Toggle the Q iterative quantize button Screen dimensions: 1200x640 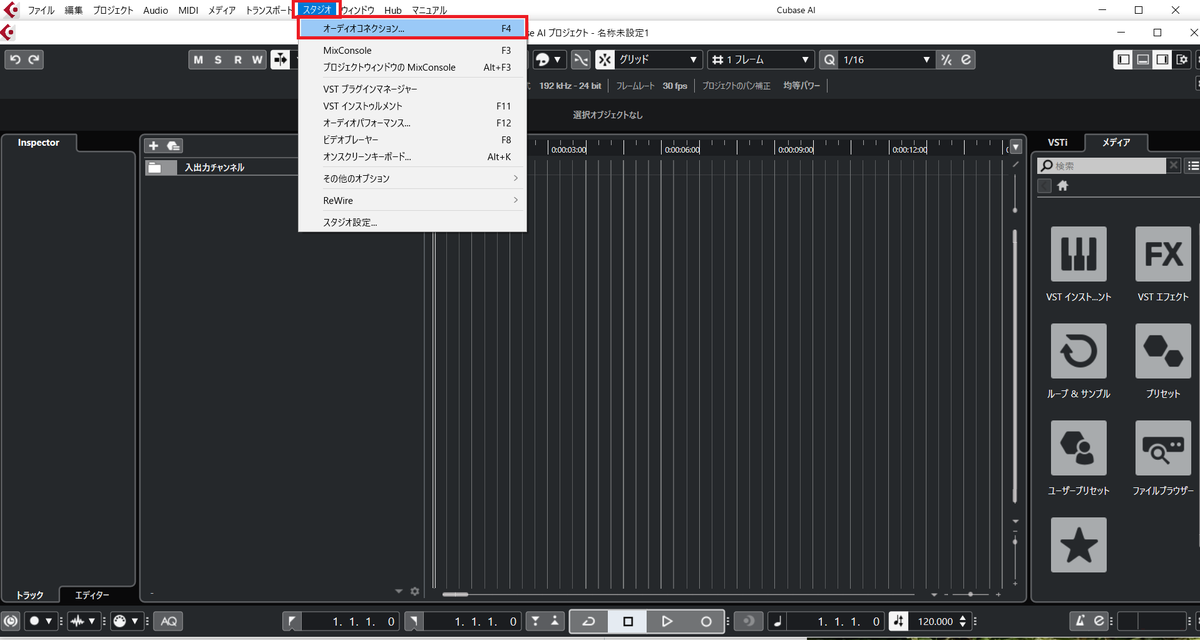tap(829, 60)
